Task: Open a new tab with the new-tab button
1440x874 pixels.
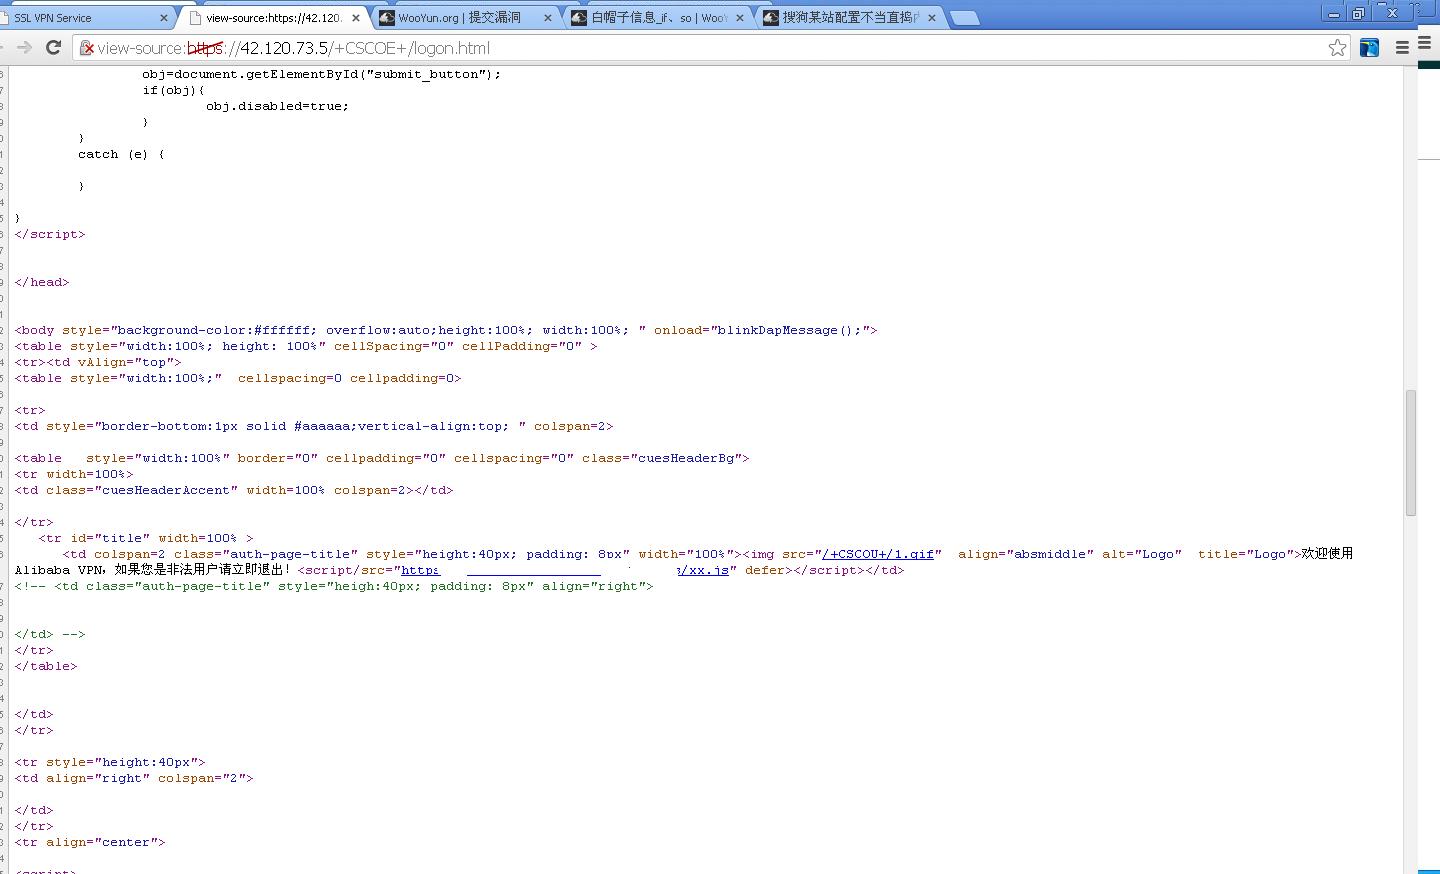Action: point(964,18)
